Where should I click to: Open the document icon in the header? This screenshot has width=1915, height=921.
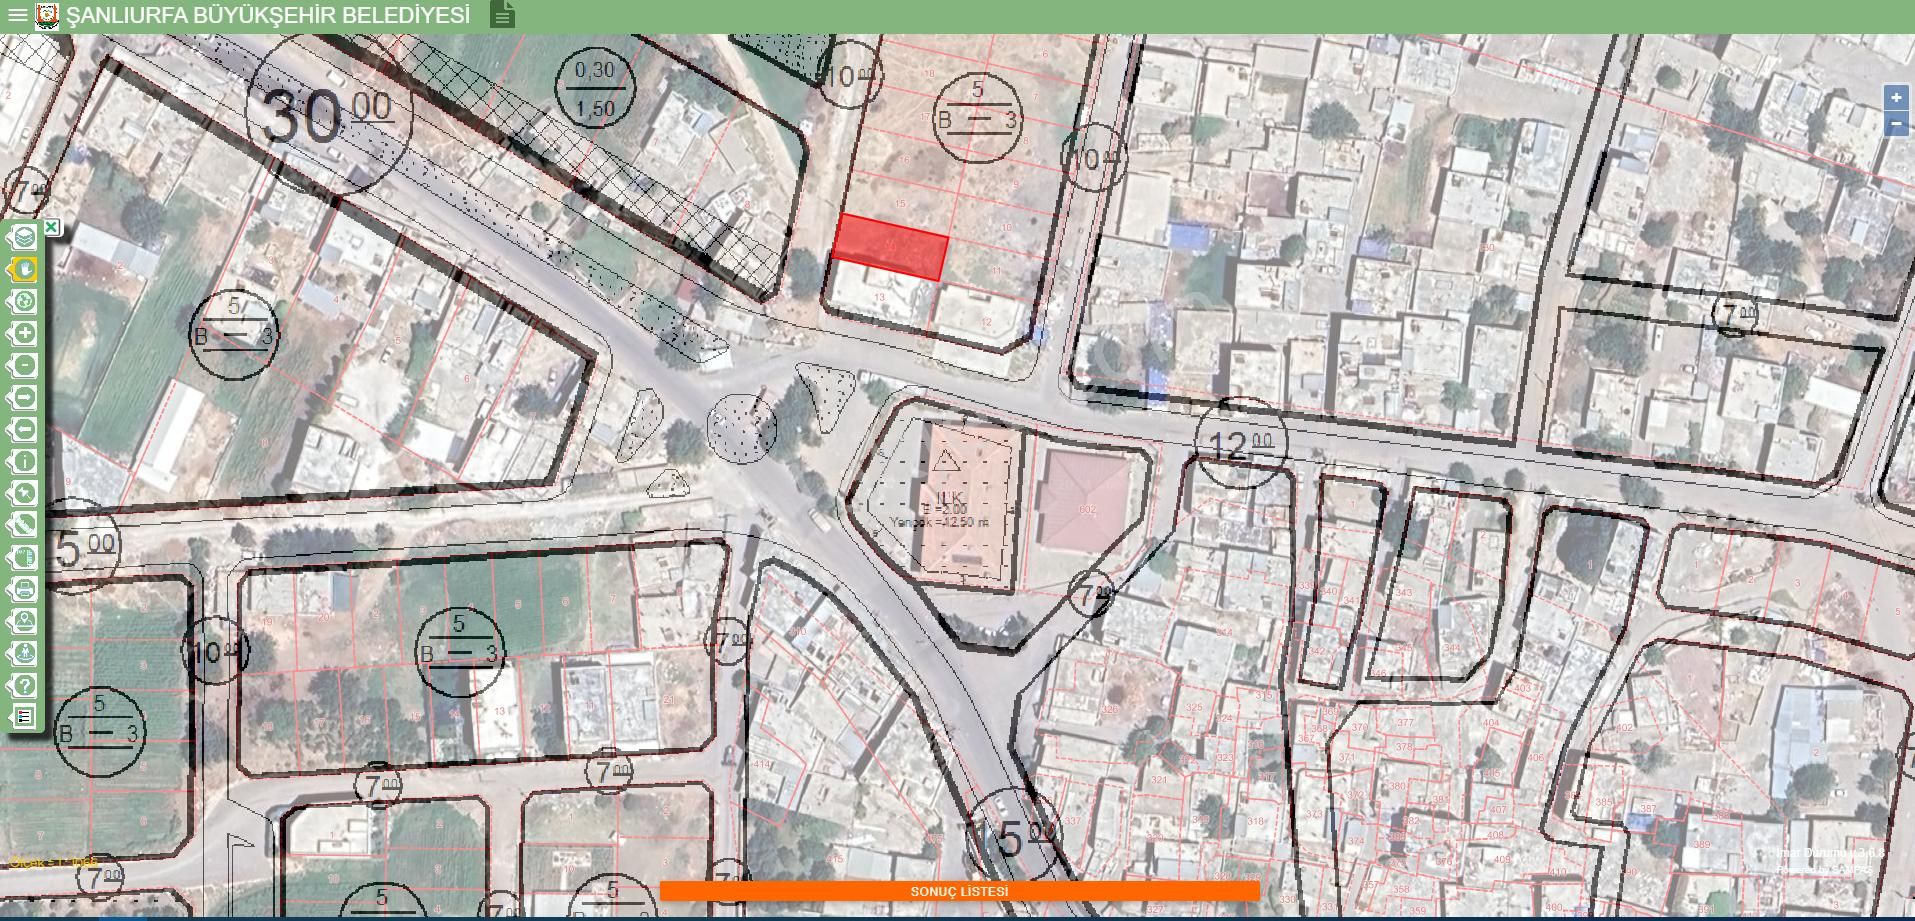point(503,15)
